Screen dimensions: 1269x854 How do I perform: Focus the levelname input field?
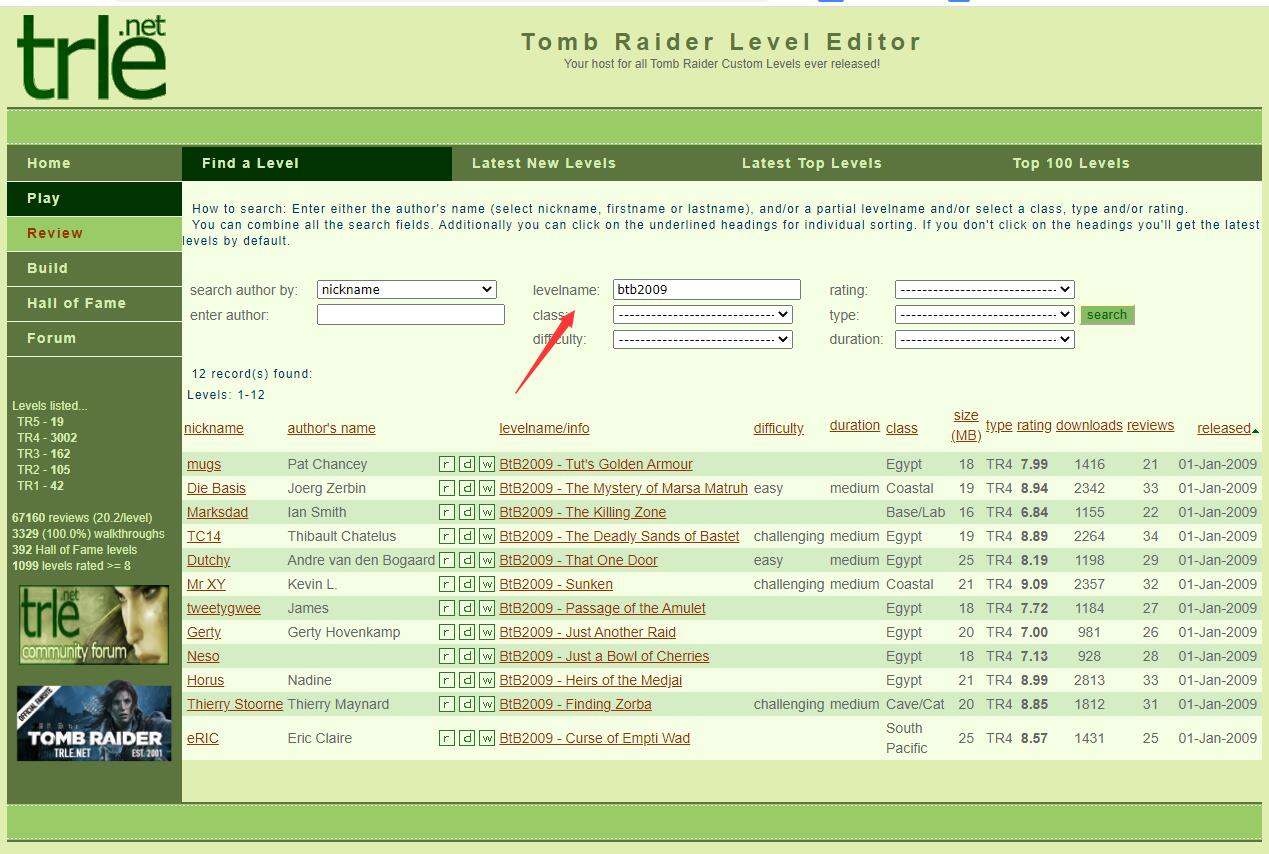pos(707,289)
